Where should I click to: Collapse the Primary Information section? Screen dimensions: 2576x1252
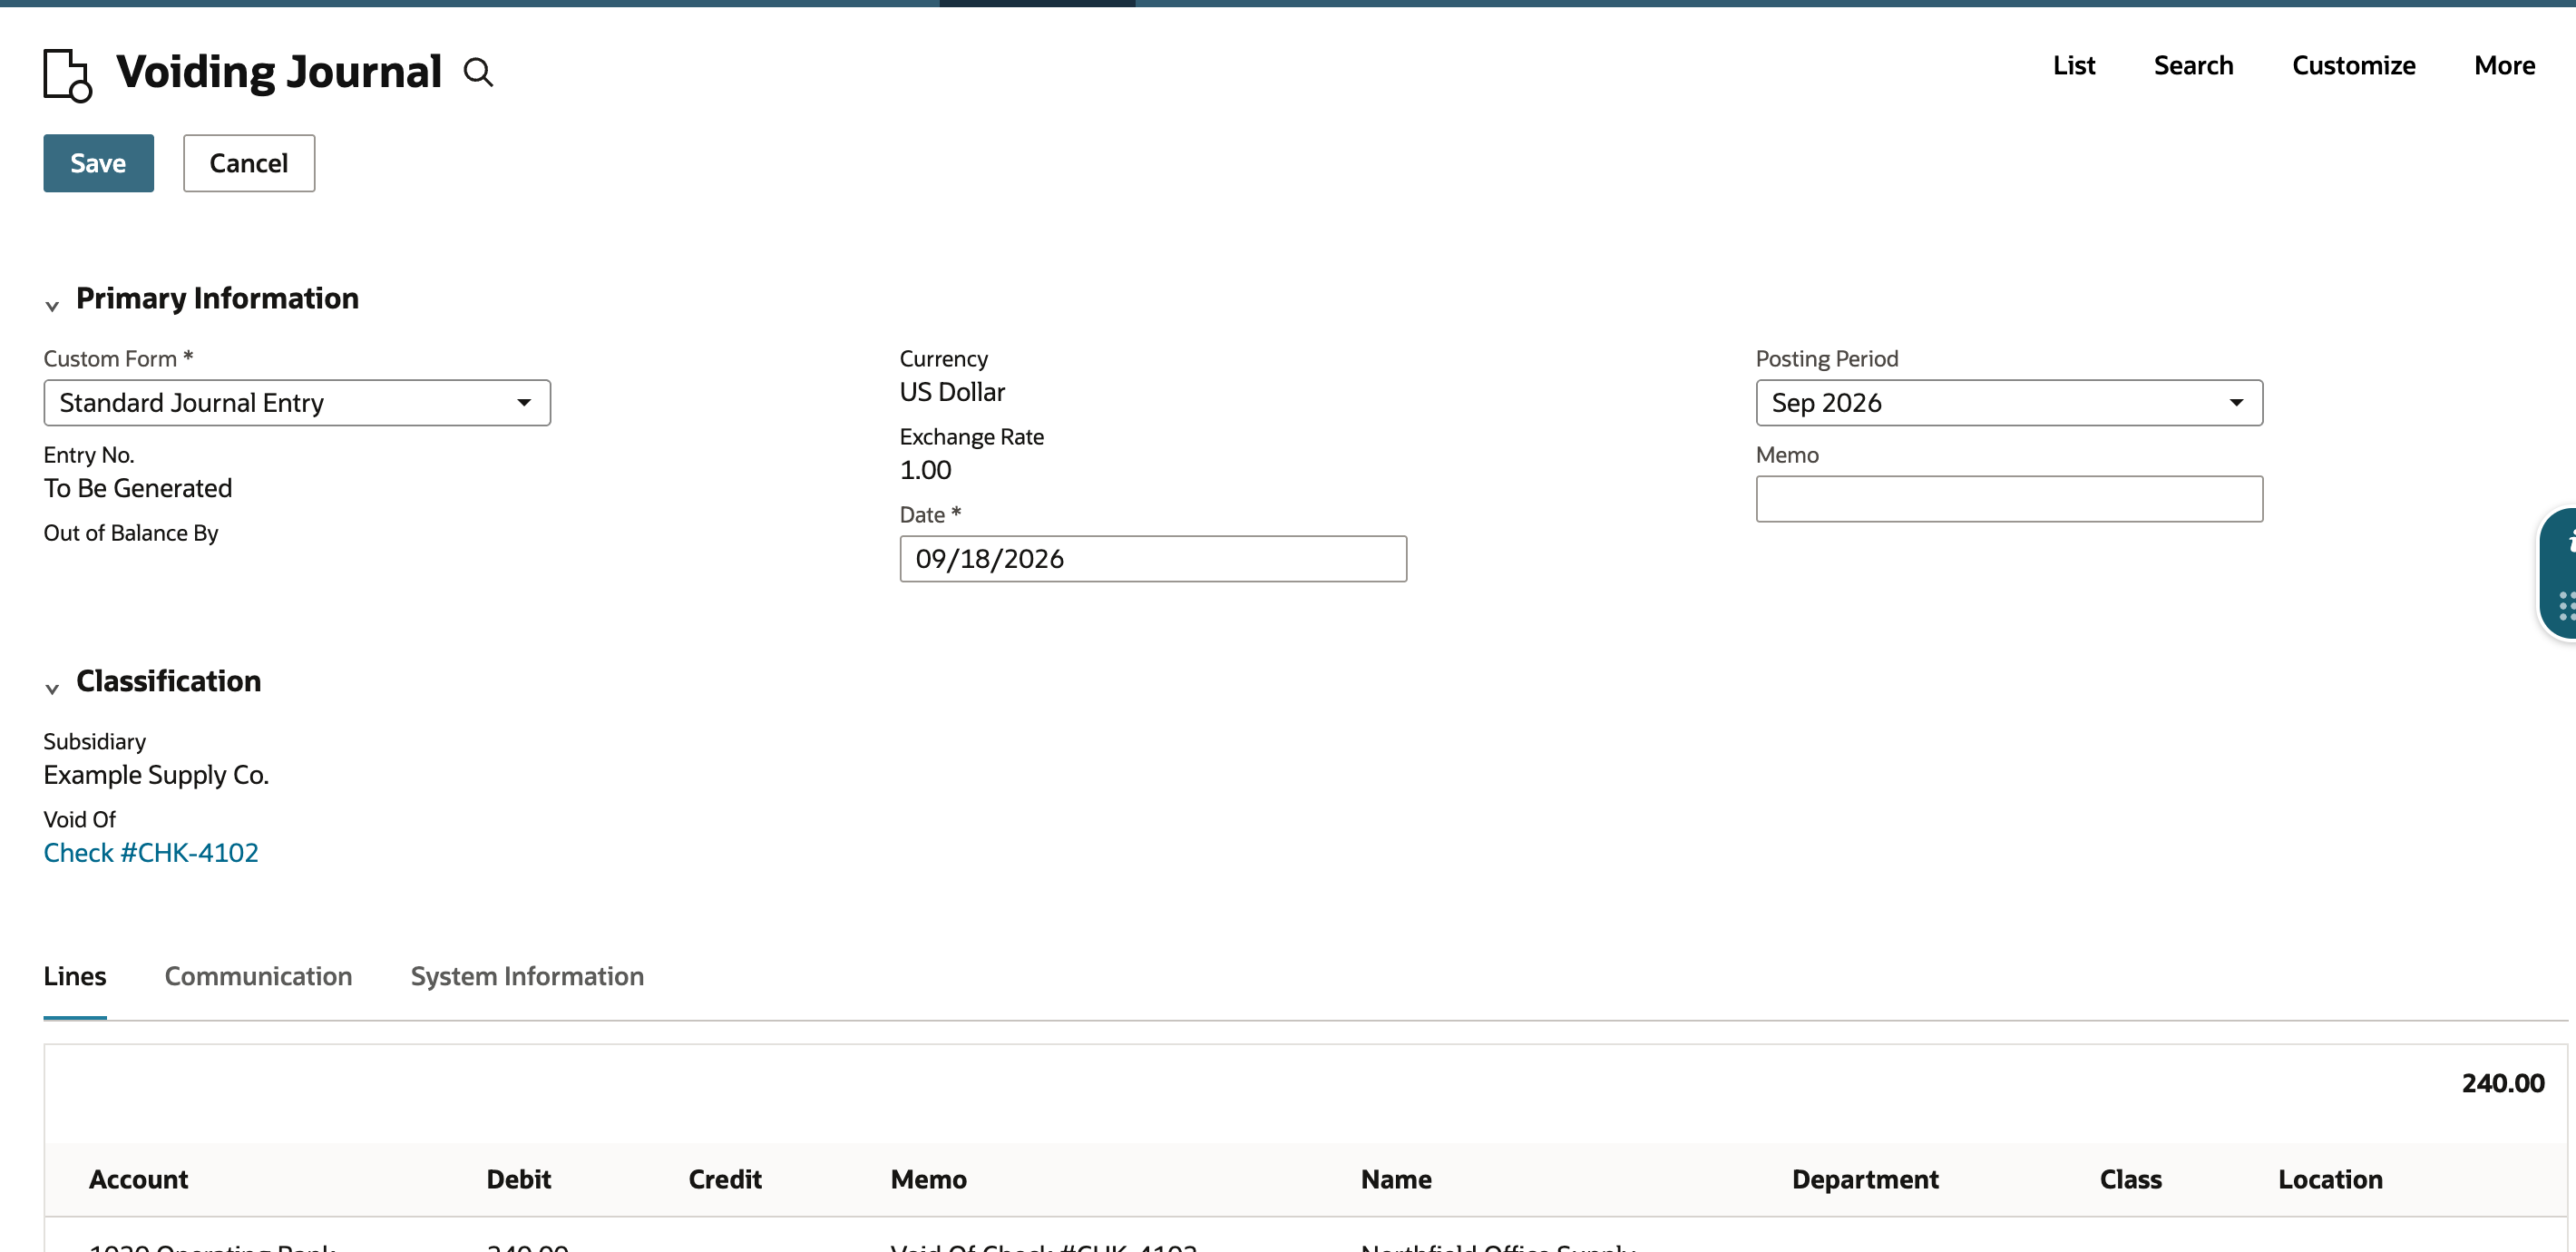(x=52, y=305)
